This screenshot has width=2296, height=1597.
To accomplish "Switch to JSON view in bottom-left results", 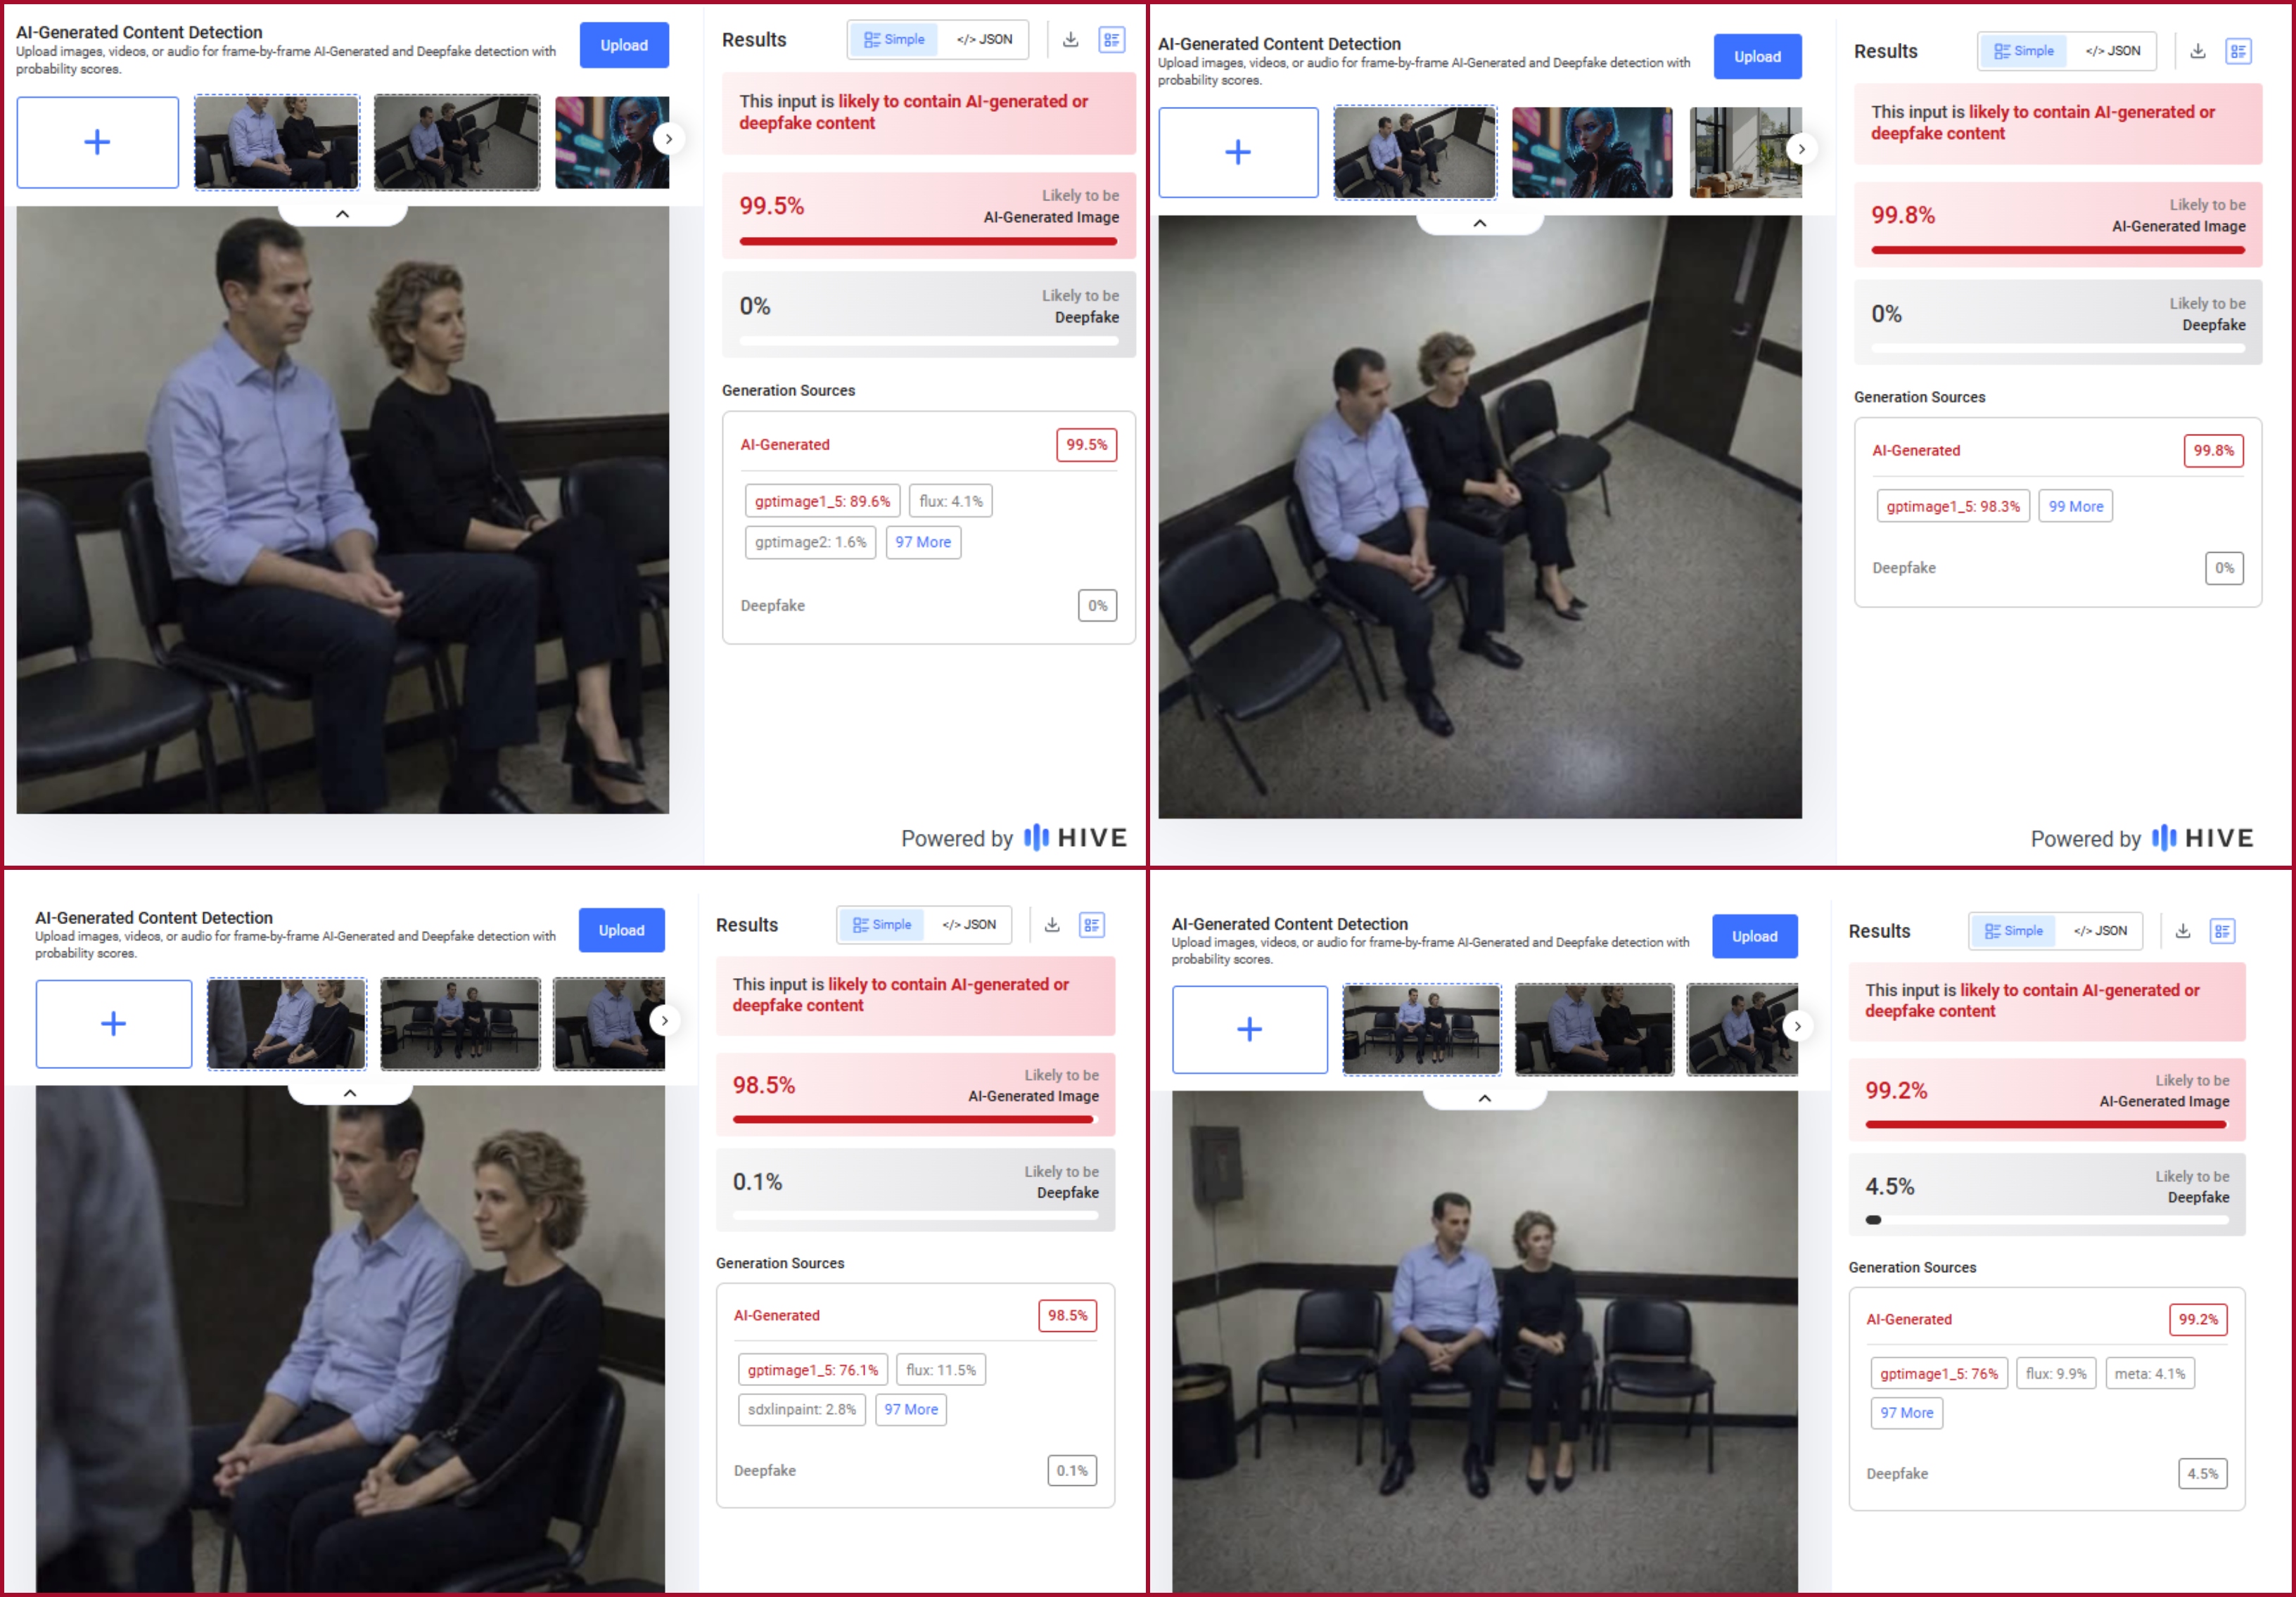I will pos(969,925).
